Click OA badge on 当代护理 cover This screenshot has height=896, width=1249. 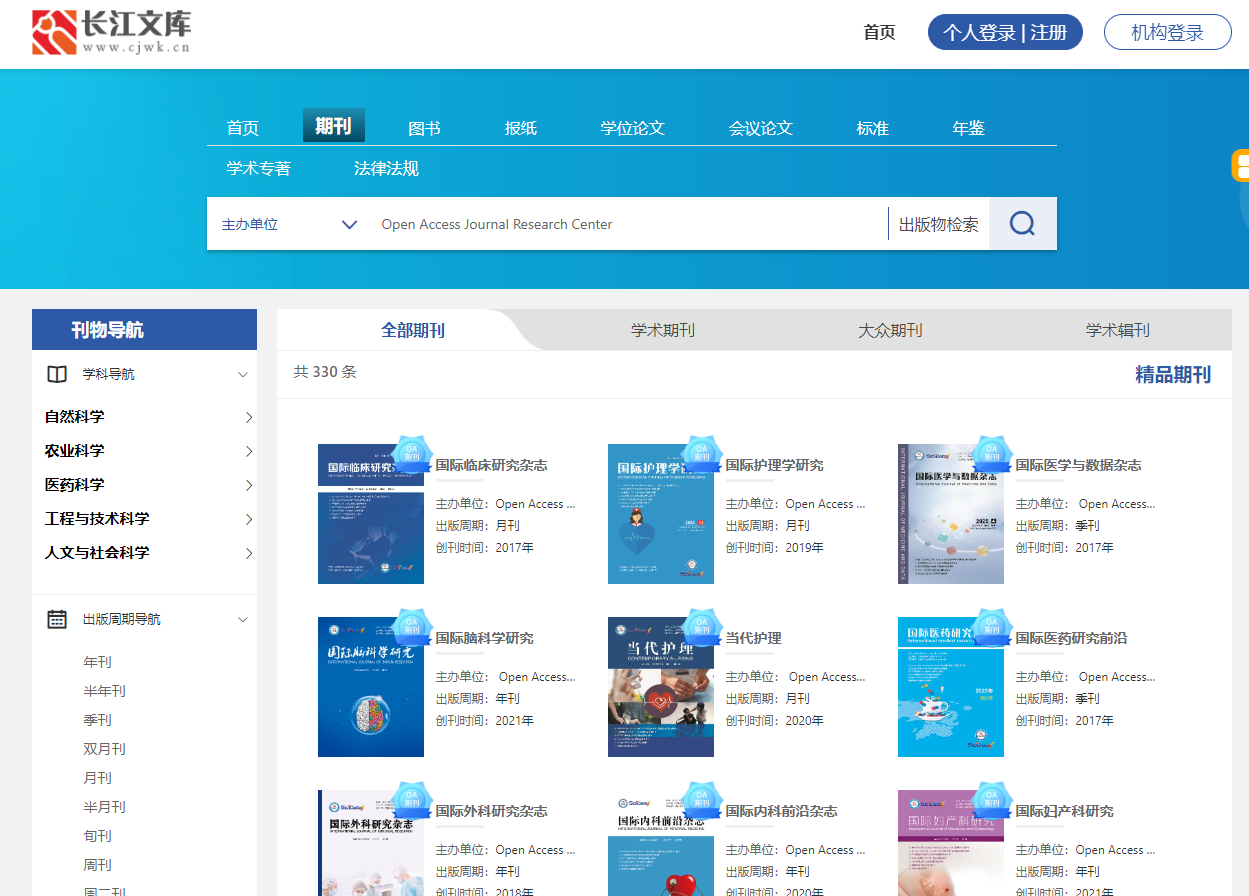coord(701,627)
